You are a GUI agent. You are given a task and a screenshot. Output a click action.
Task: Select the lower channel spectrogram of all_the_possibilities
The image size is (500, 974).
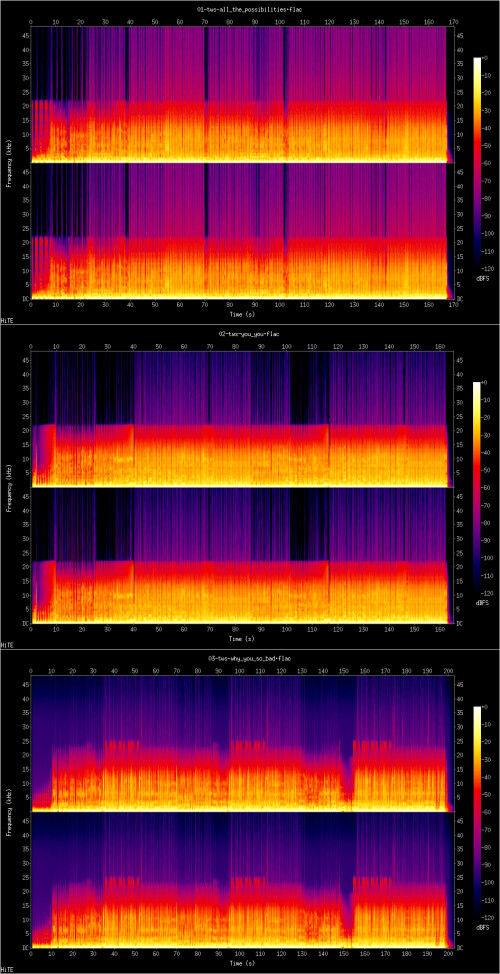[242, 232]
